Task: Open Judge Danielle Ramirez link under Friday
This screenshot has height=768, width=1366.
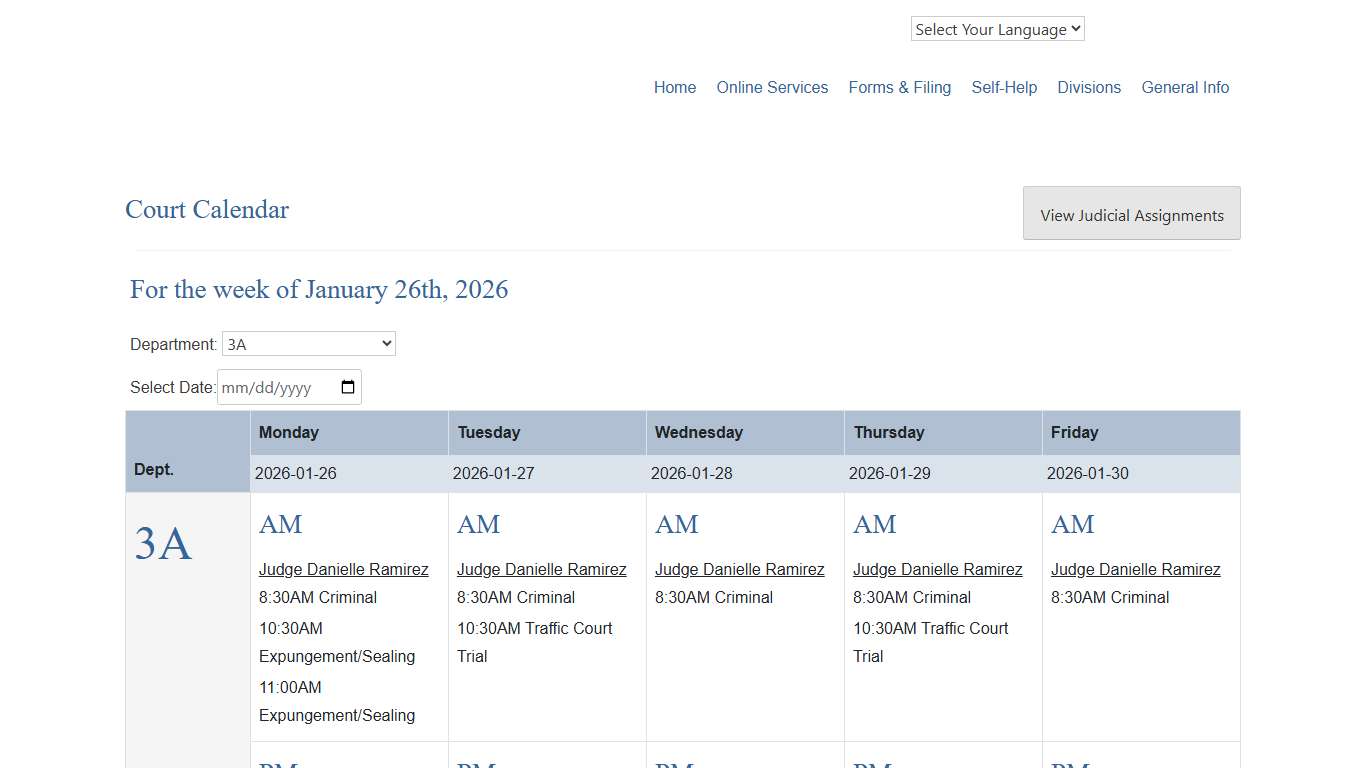Action: pos(1136,569)
